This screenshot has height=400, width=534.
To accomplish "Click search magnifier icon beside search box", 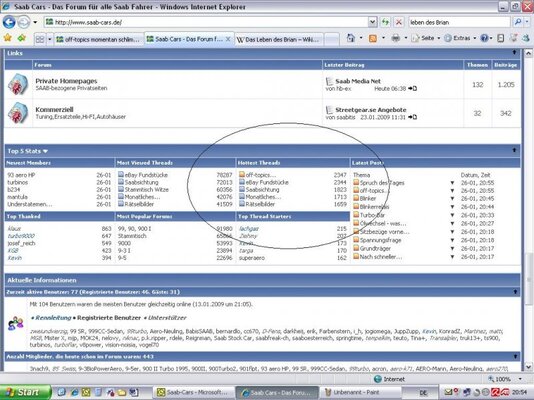I will [x=518, y=22].
